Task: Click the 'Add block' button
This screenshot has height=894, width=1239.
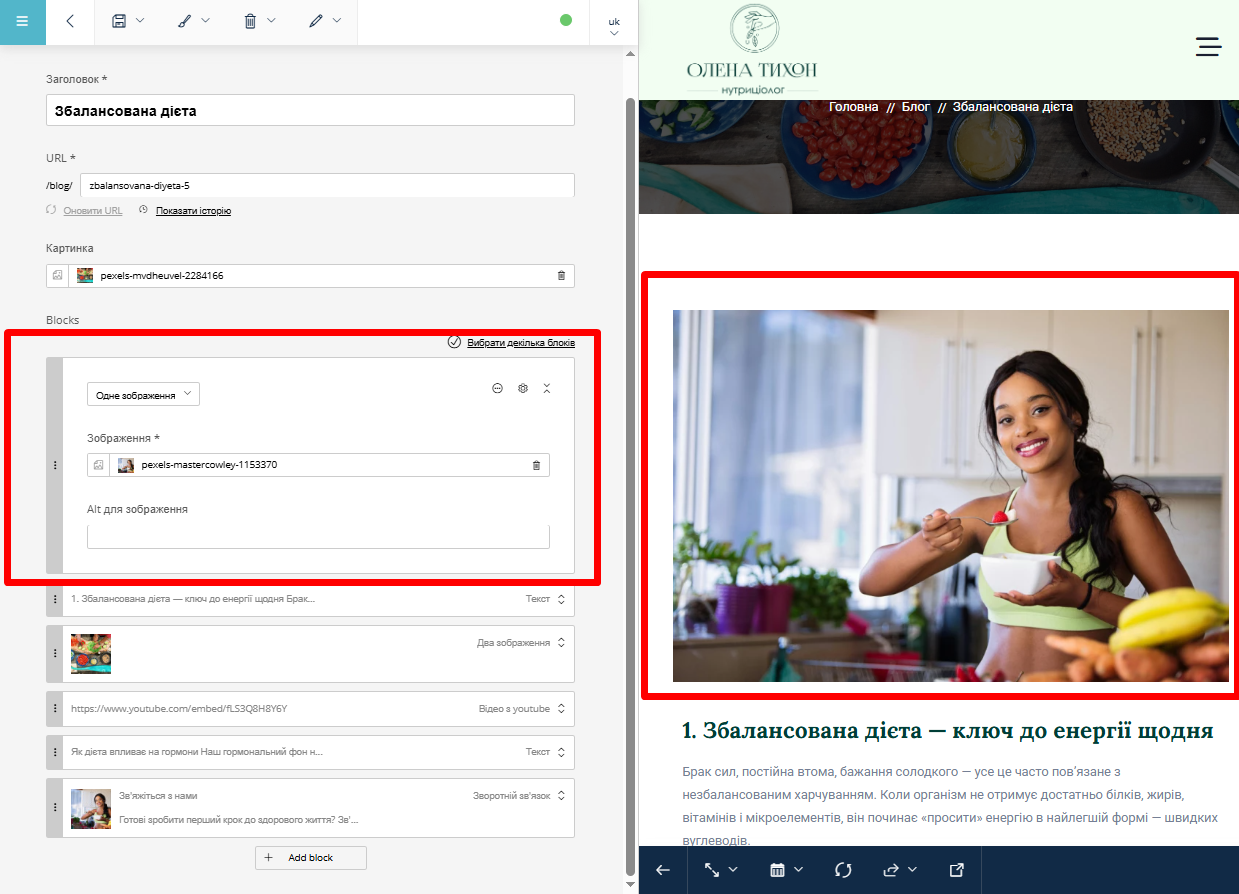Action: (310, 858)
